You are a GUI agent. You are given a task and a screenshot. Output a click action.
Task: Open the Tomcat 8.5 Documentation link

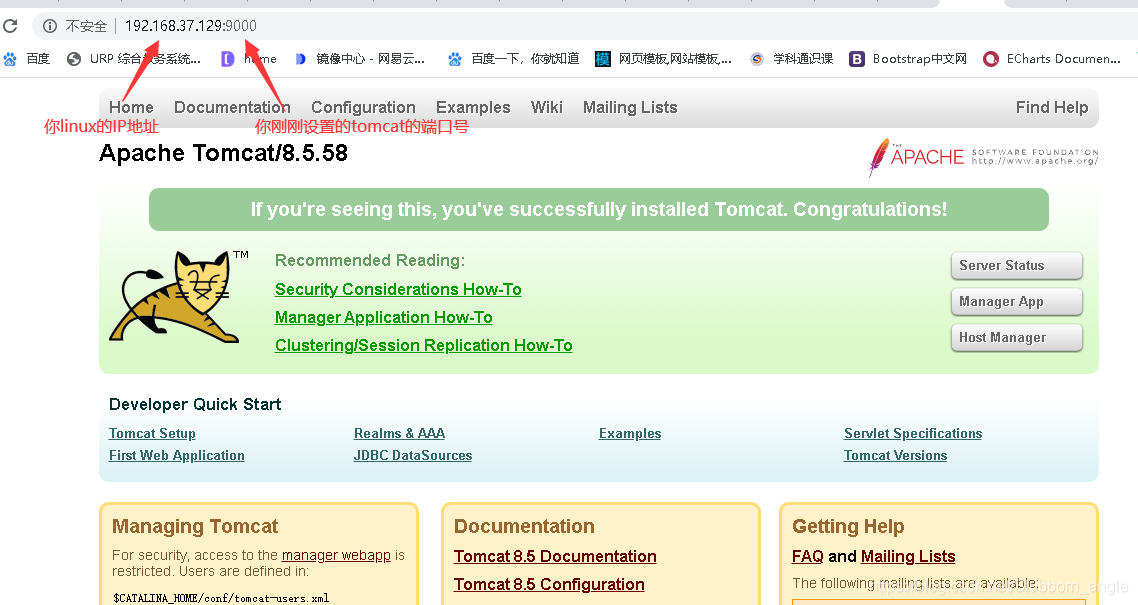coord(555,556)
